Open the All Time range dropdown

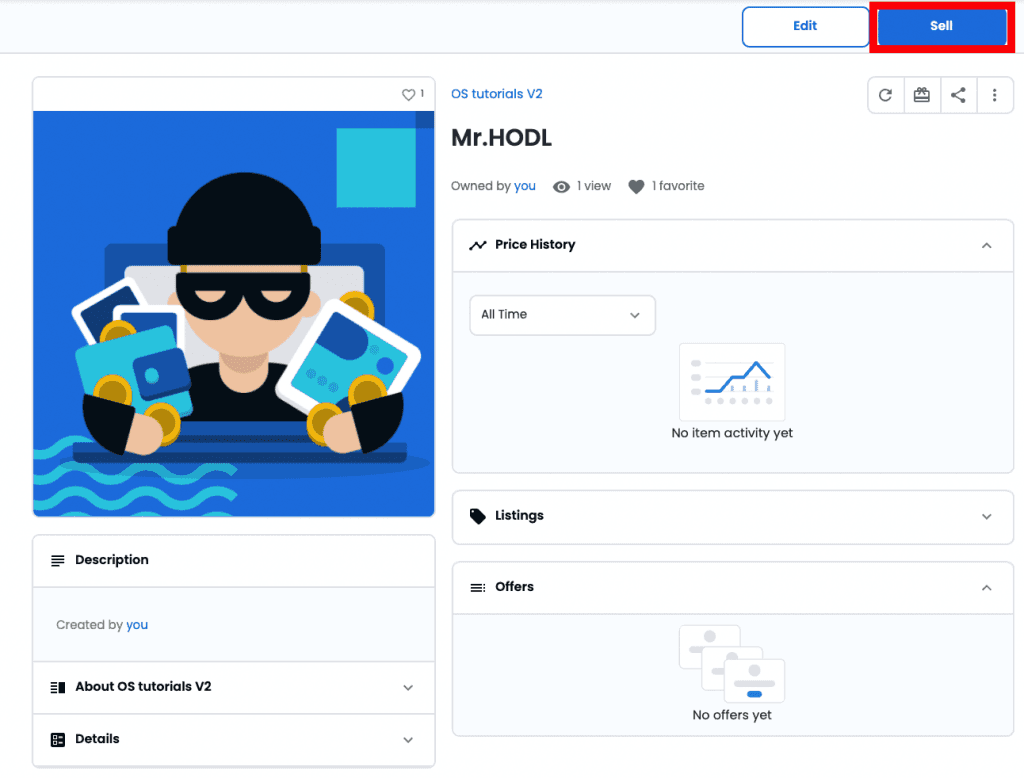pyautogui.click(x=562, y=315)
